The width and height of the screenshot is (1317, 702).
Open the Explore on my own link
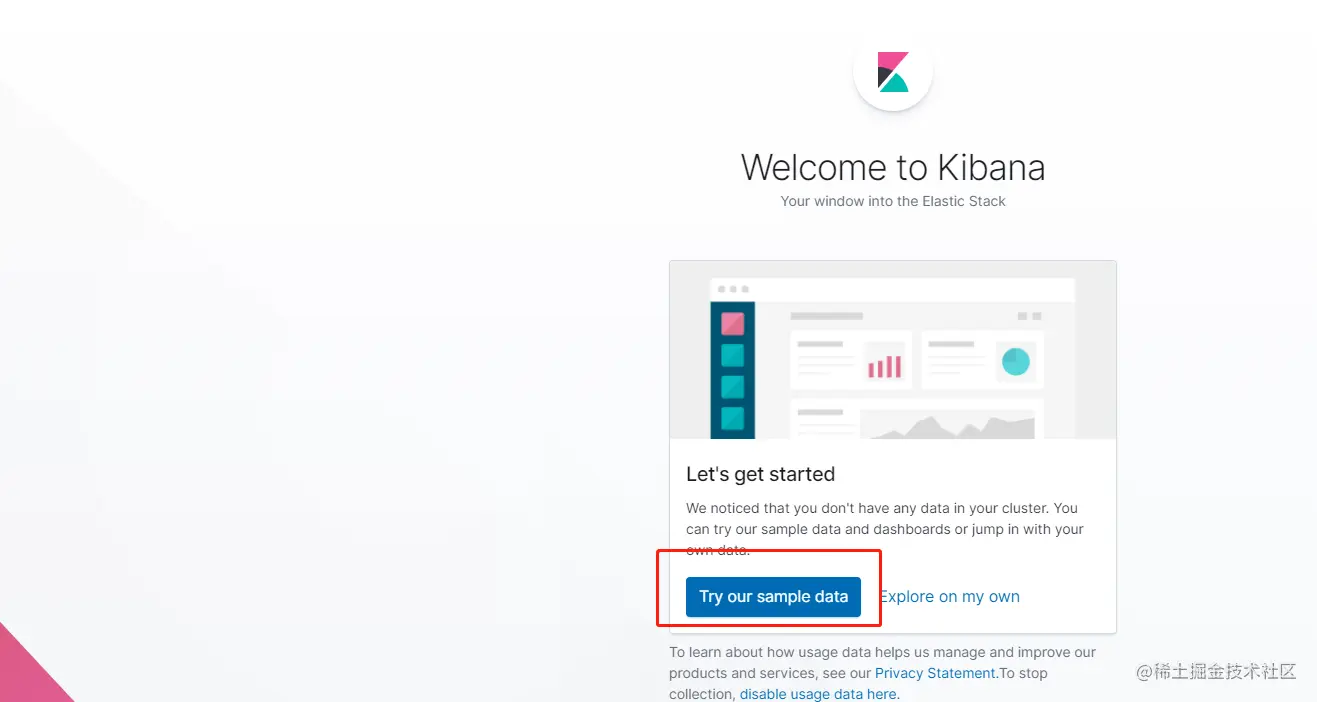[x=950, y=597]
